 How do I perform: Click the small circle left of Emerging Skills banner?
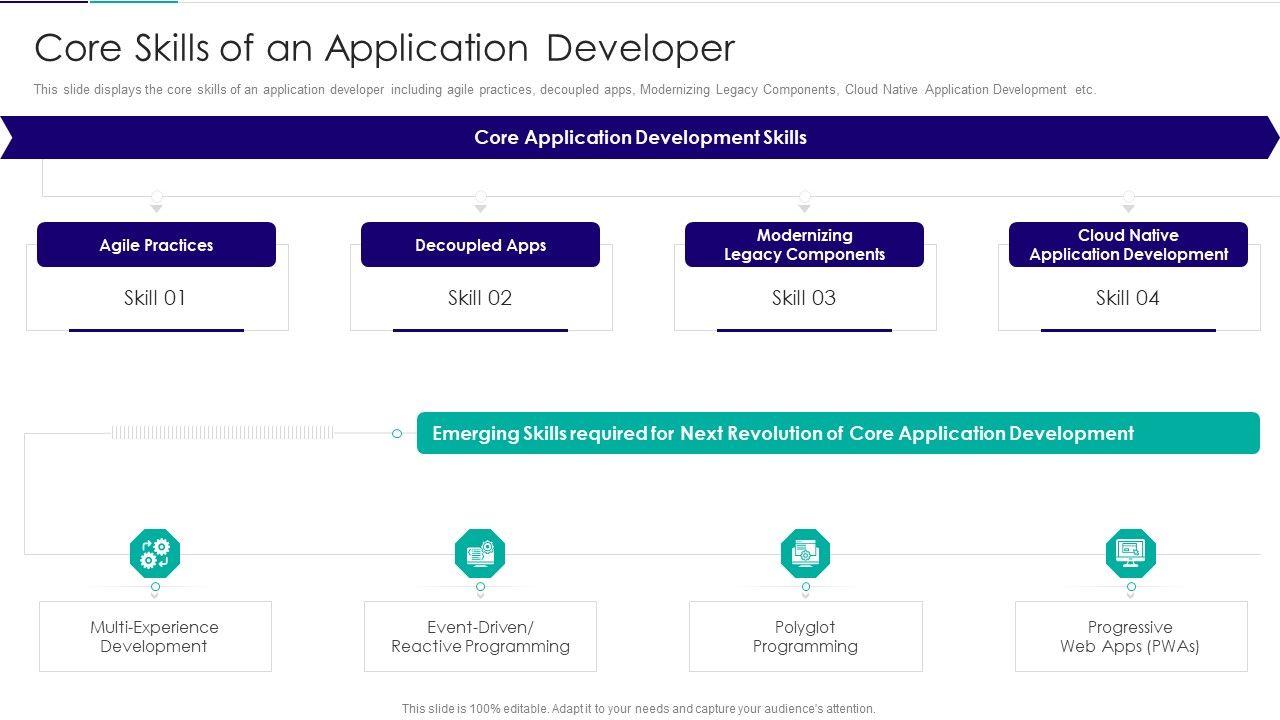[x=397, y=433]
